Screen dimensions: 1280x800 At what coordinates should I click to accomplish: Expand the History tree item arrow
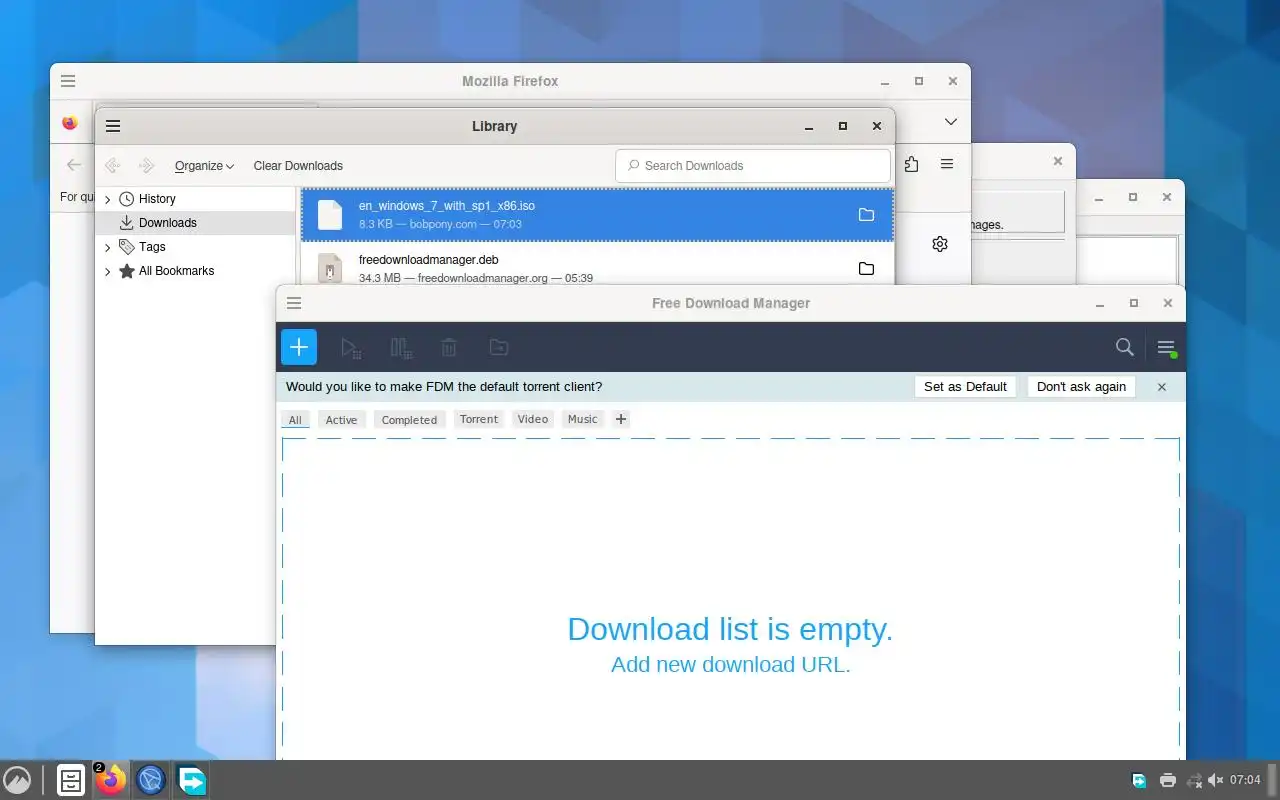tap(108, 200)
